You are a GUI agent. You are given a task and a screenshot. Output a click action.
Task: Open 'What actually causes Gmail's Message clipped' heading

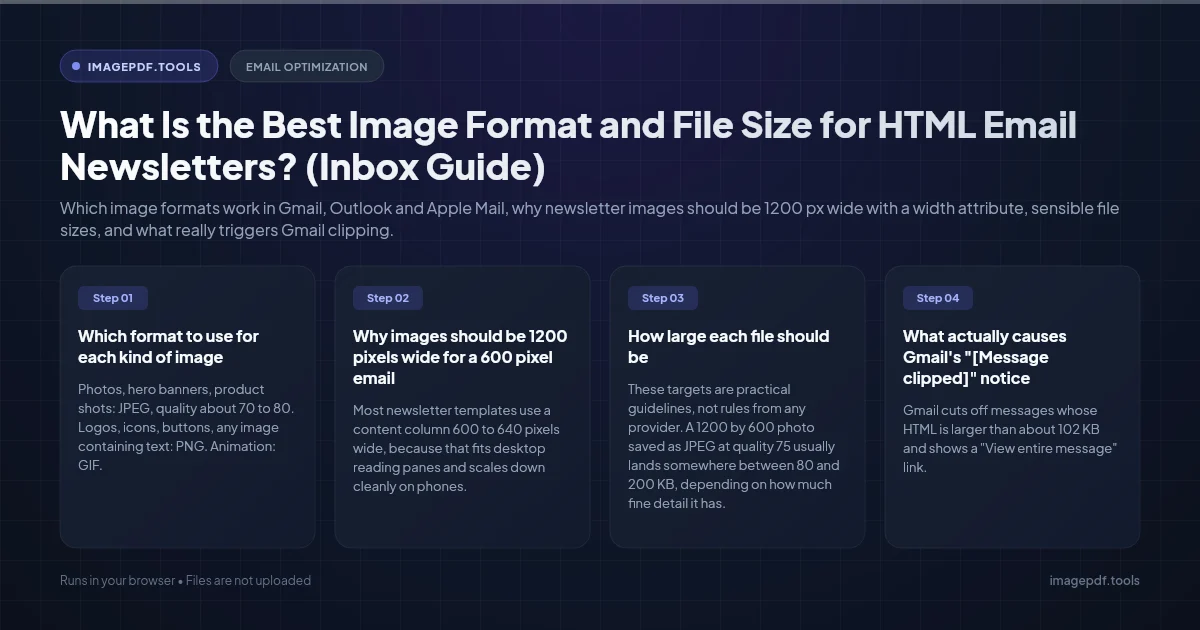(x=985, y=357)
